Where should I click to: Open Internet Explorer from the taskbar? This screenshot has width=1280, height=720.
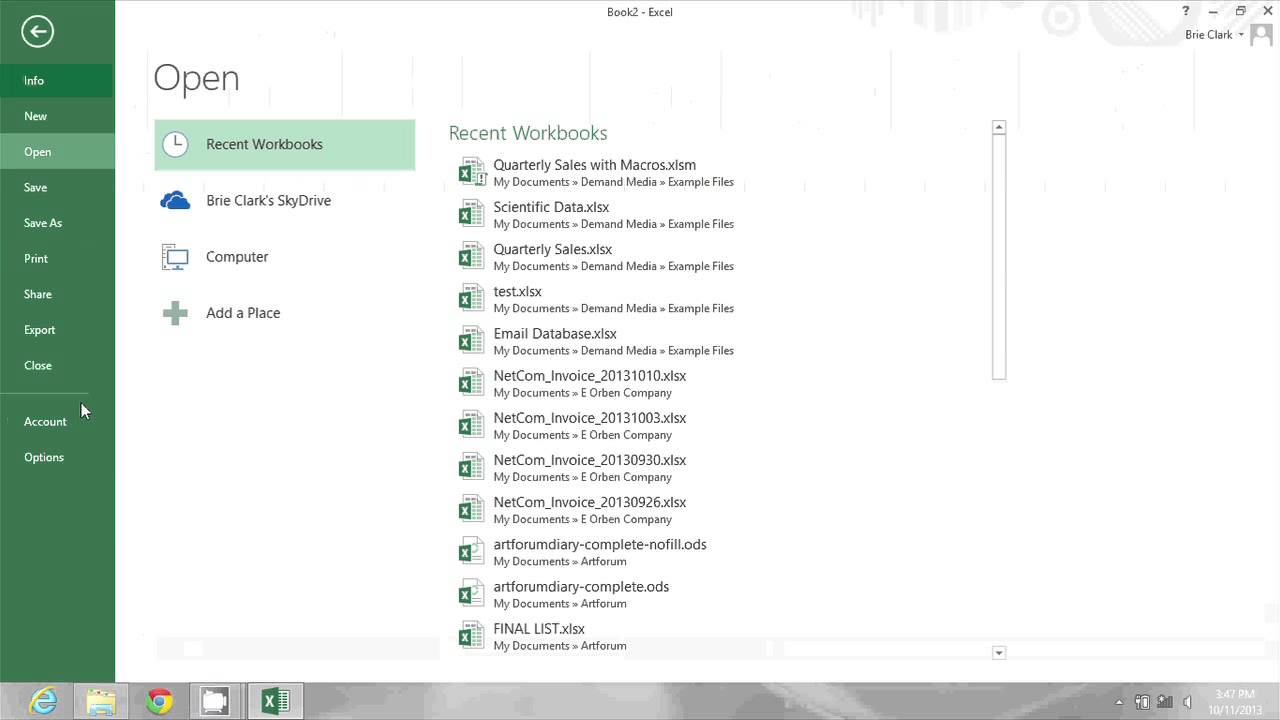coord(43,701)
